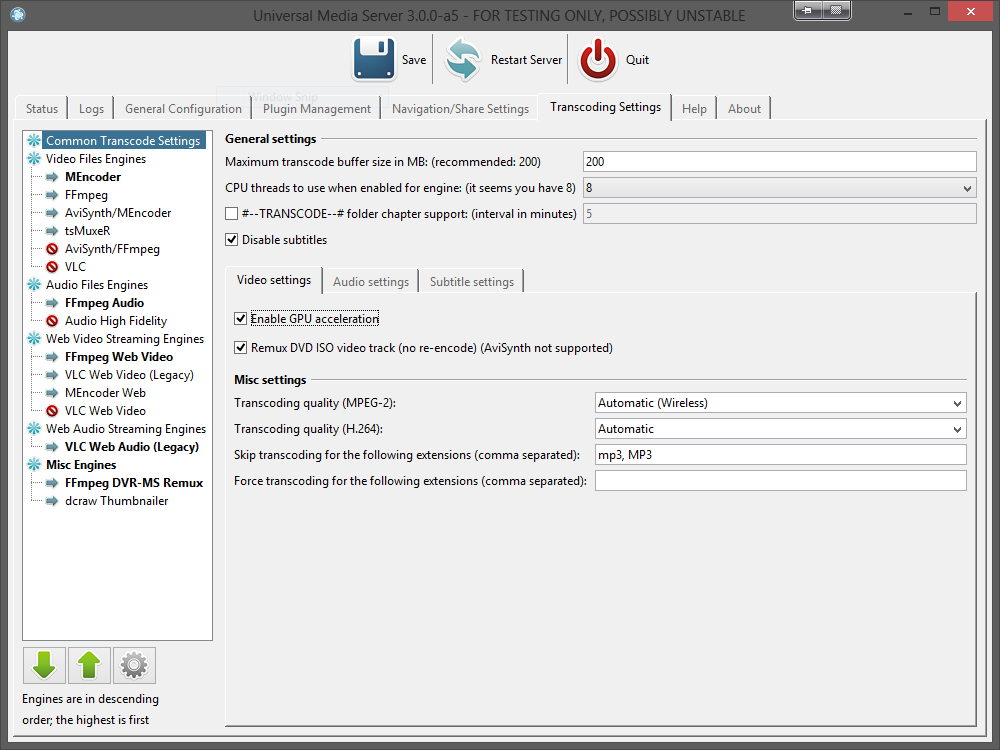Click the Save floppy disk icon

pyautogui.click(x=374, y=59)
